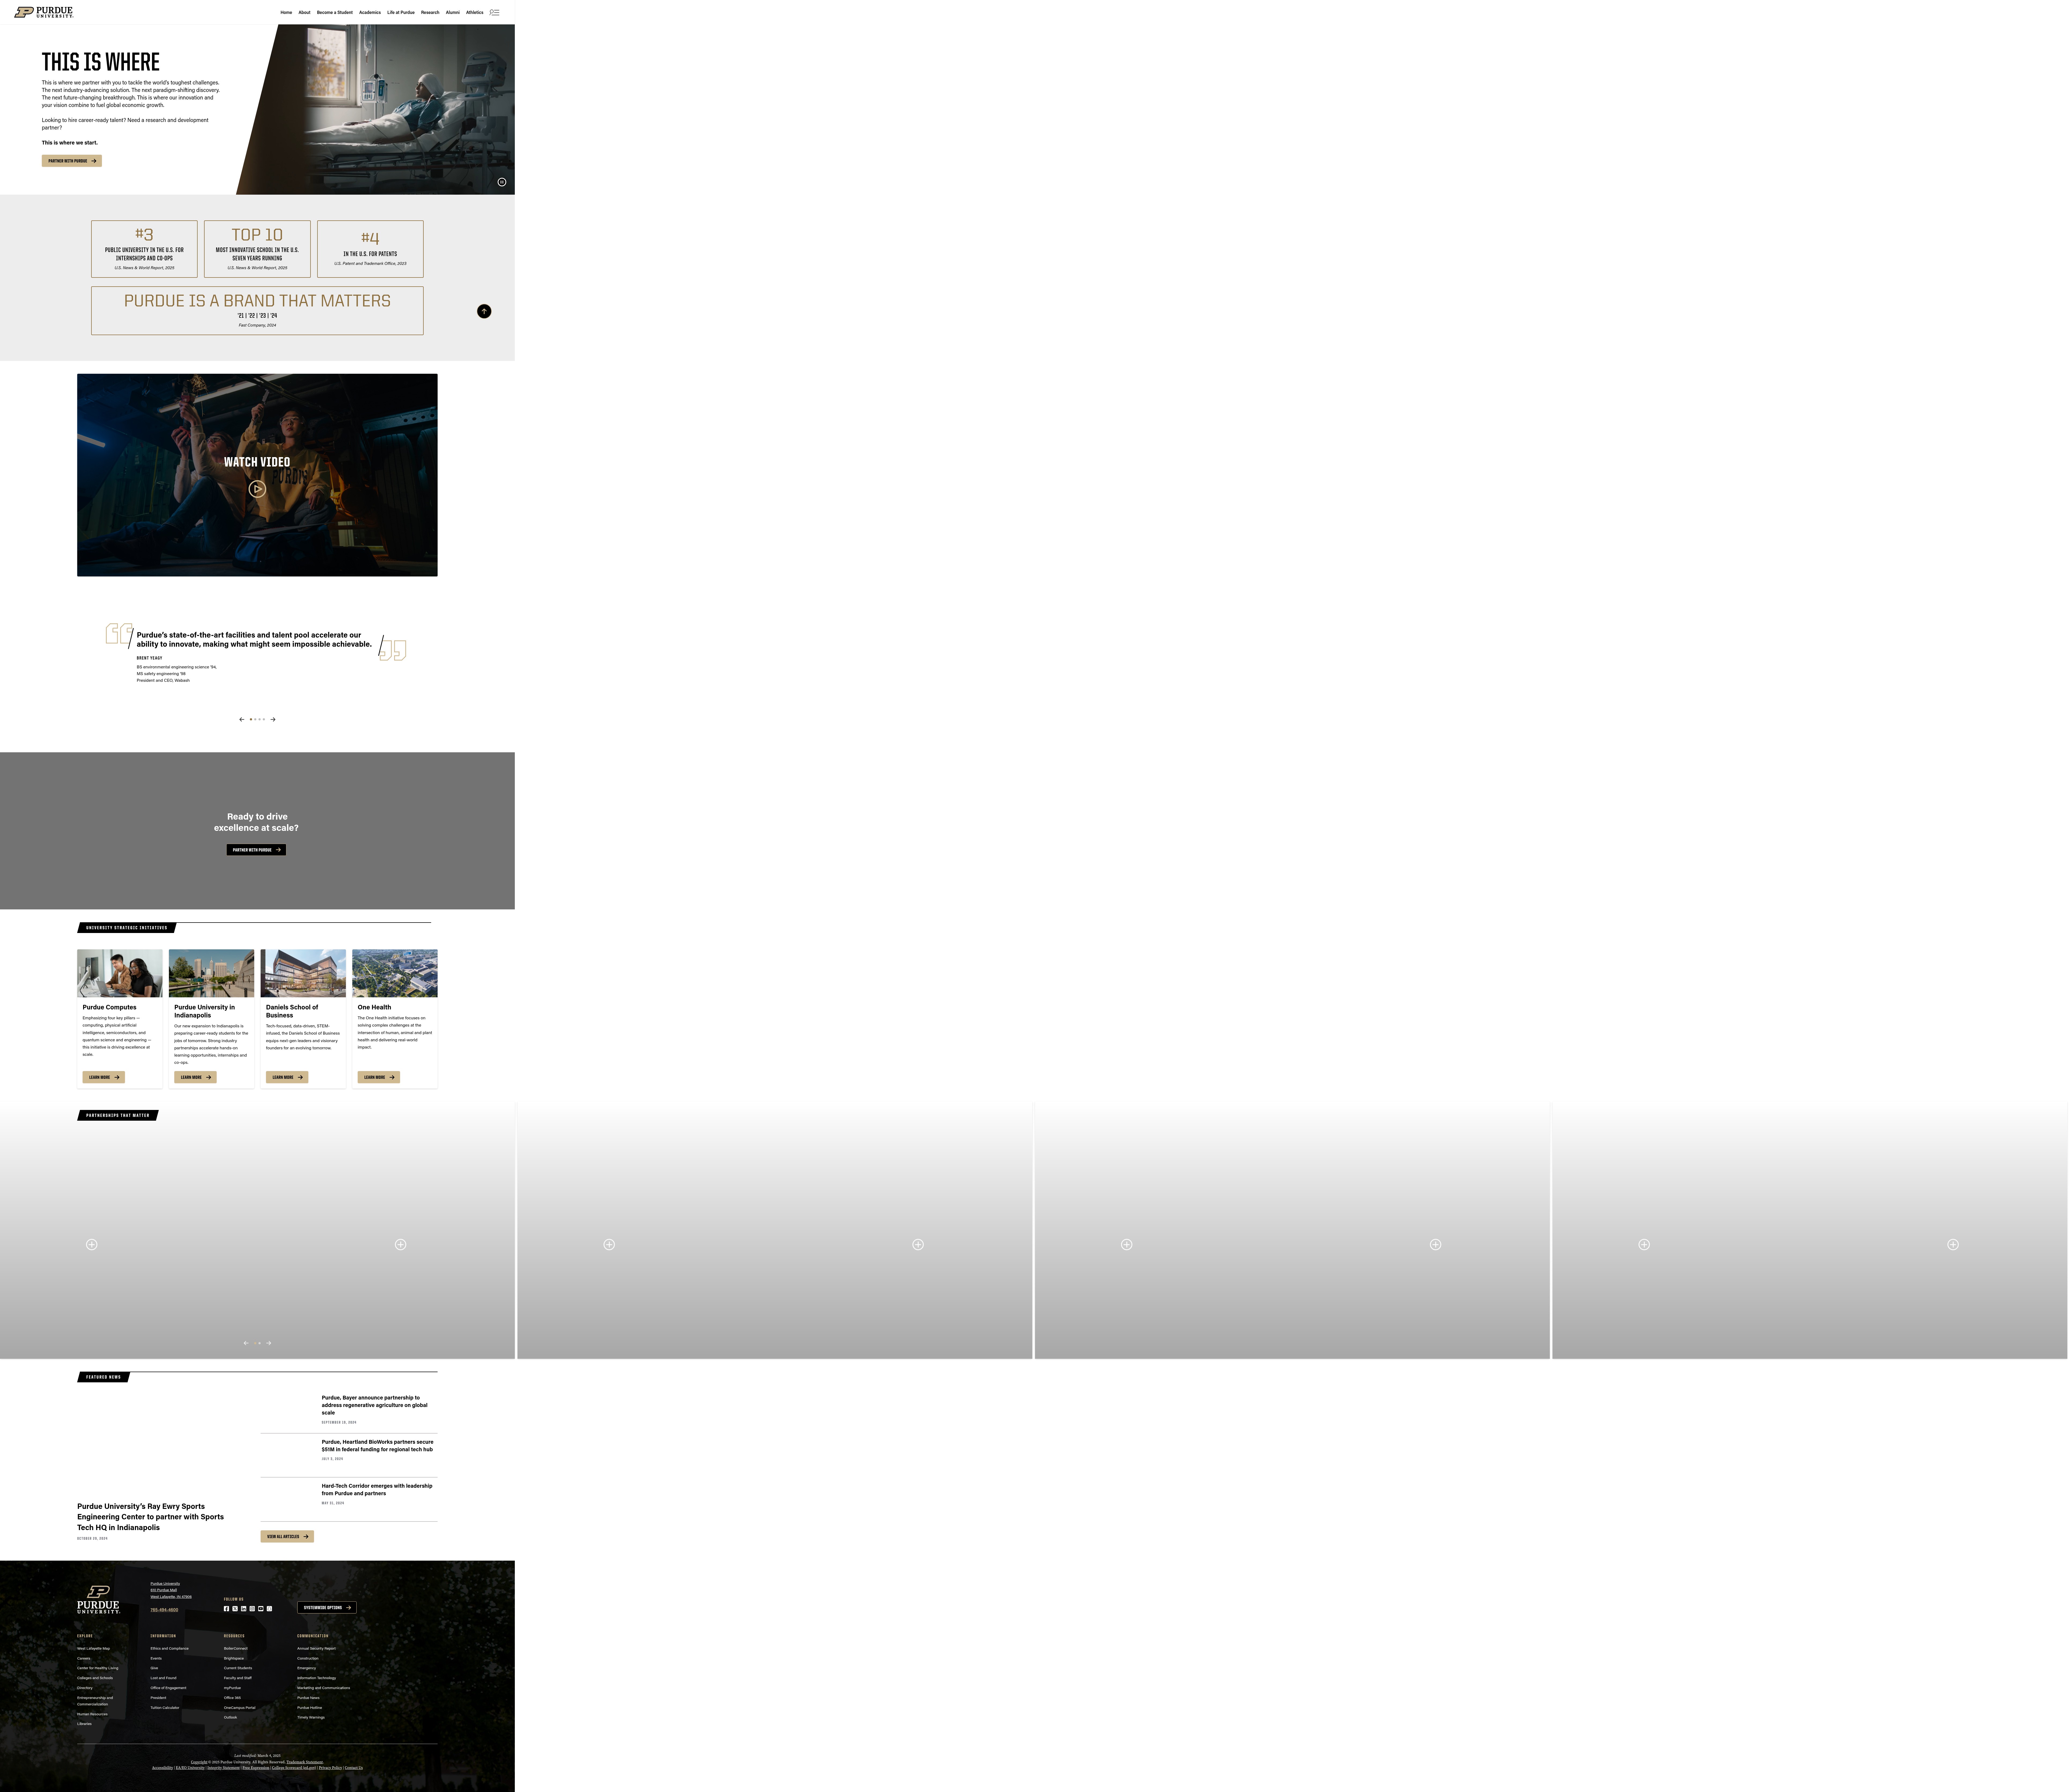Viewport: 2070px width, 1792px height.
Task: Open the Home menu item
Action: (x=286, y=12)
